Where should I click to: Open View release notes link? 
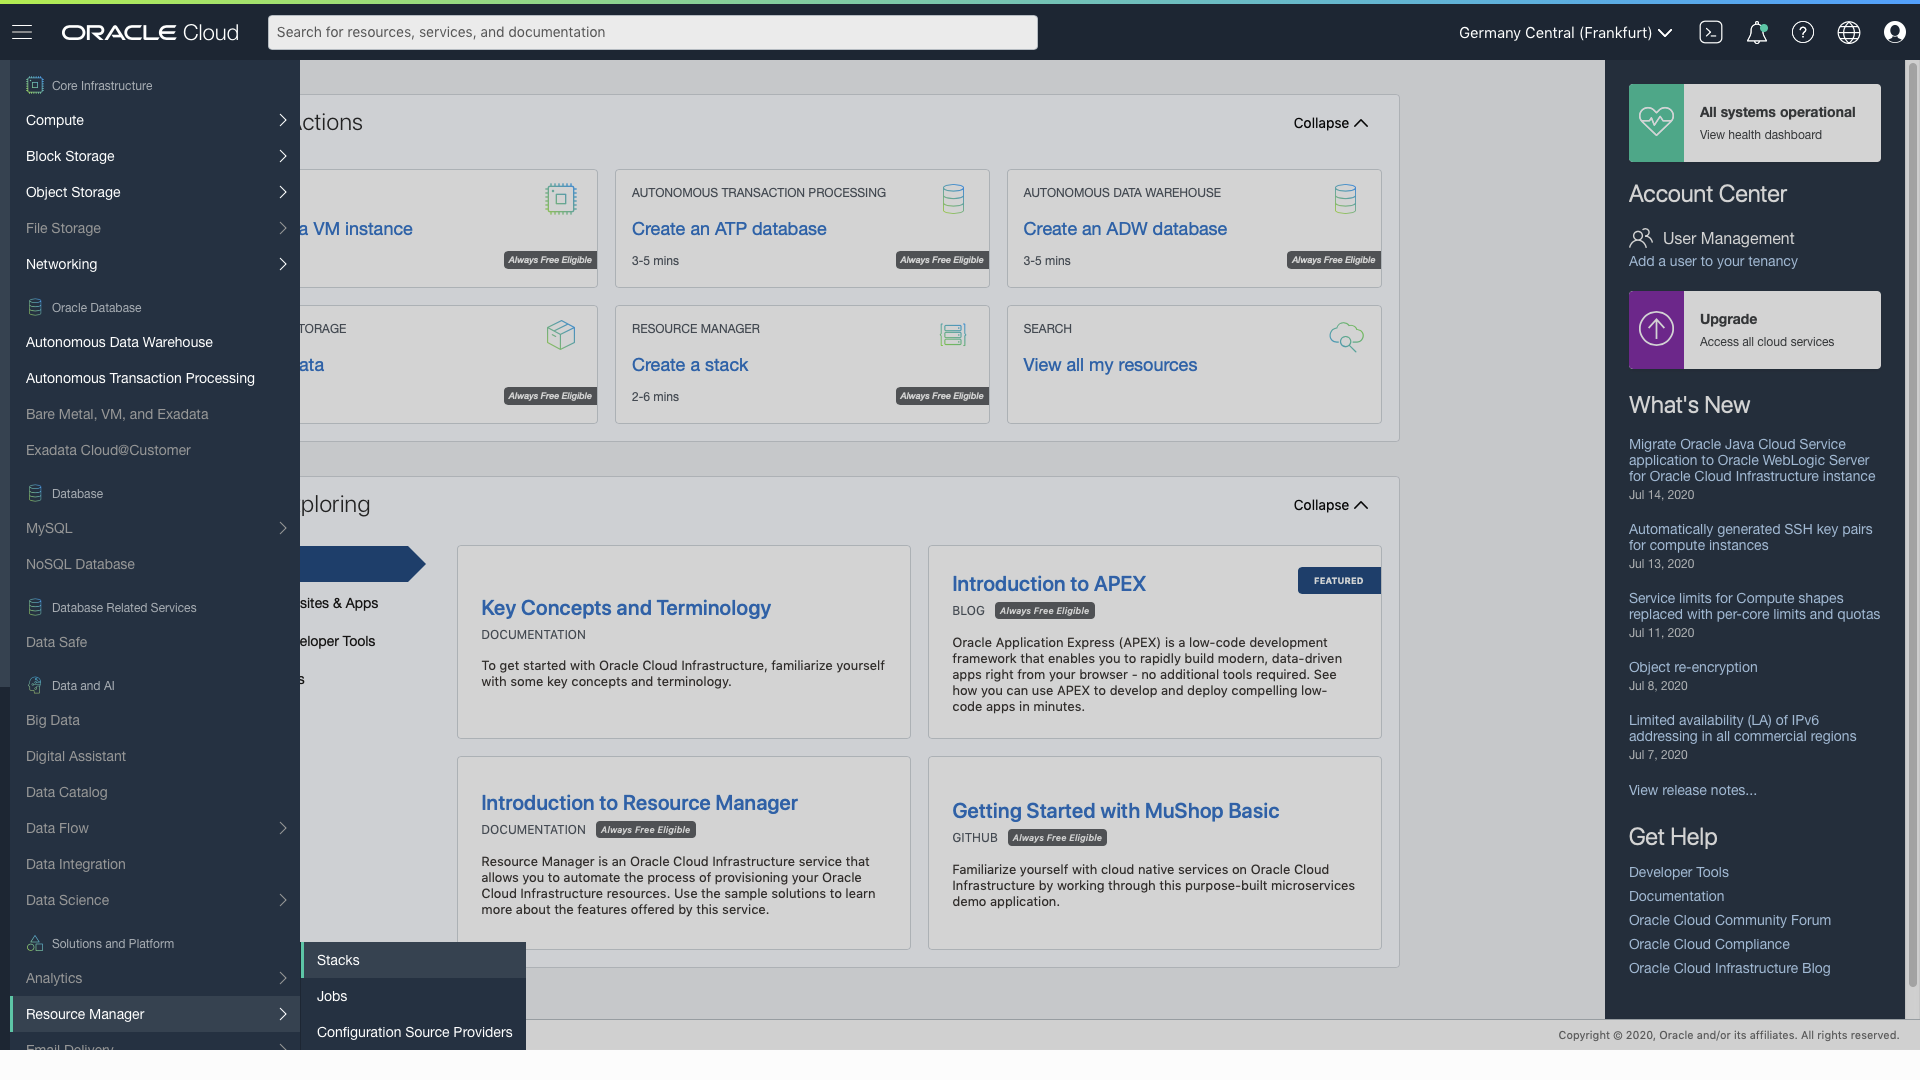click(x=1692, y=790)
